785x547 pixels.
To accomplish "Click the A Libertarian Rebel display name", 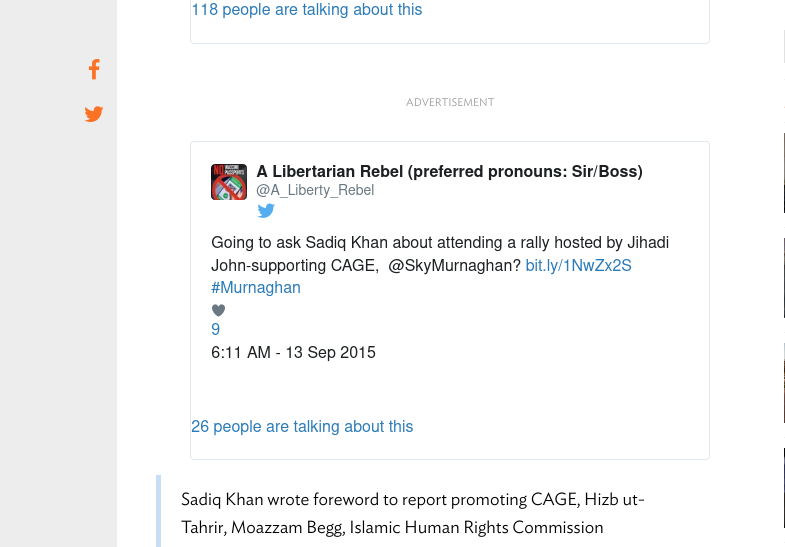I will click(449, 172).
